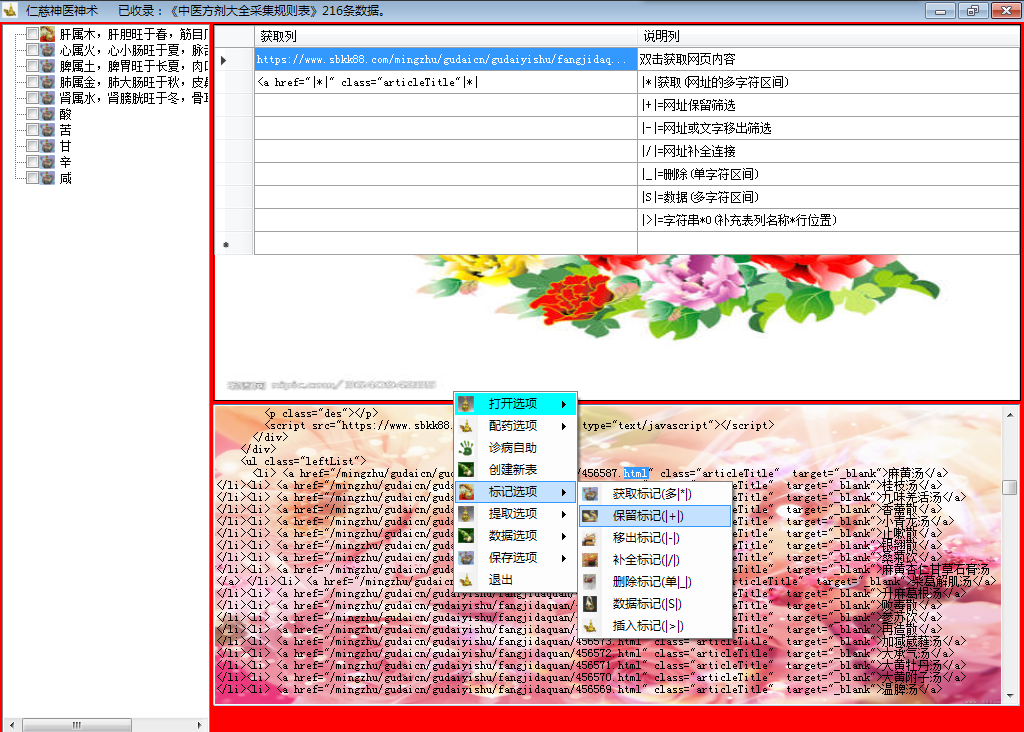
Task: Check the 甘 checkbox
Action: tap(32, 146)
